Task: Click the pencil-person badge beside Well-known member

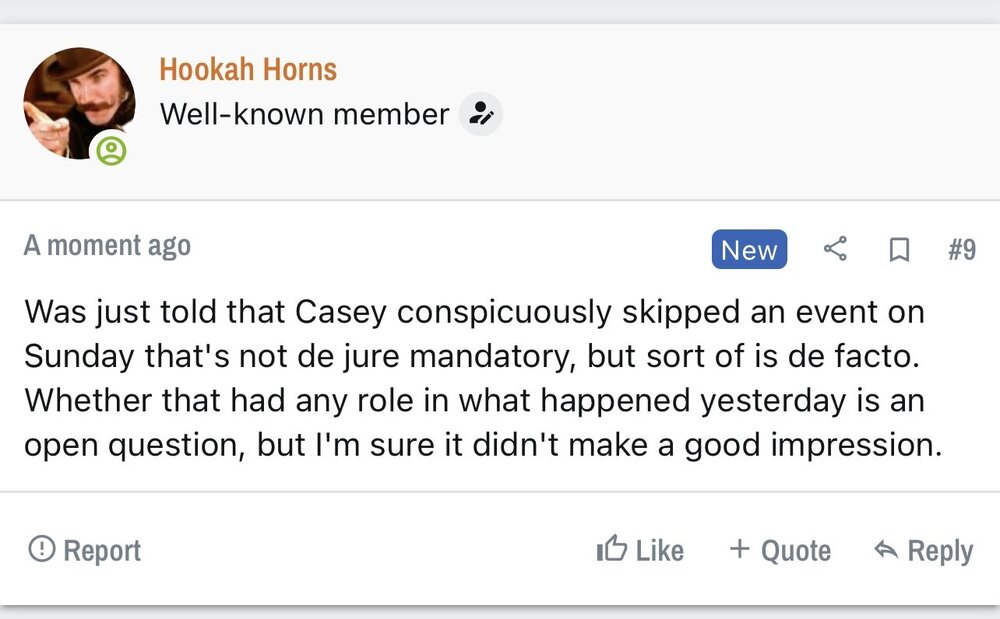Action: [x=481, y=114]
